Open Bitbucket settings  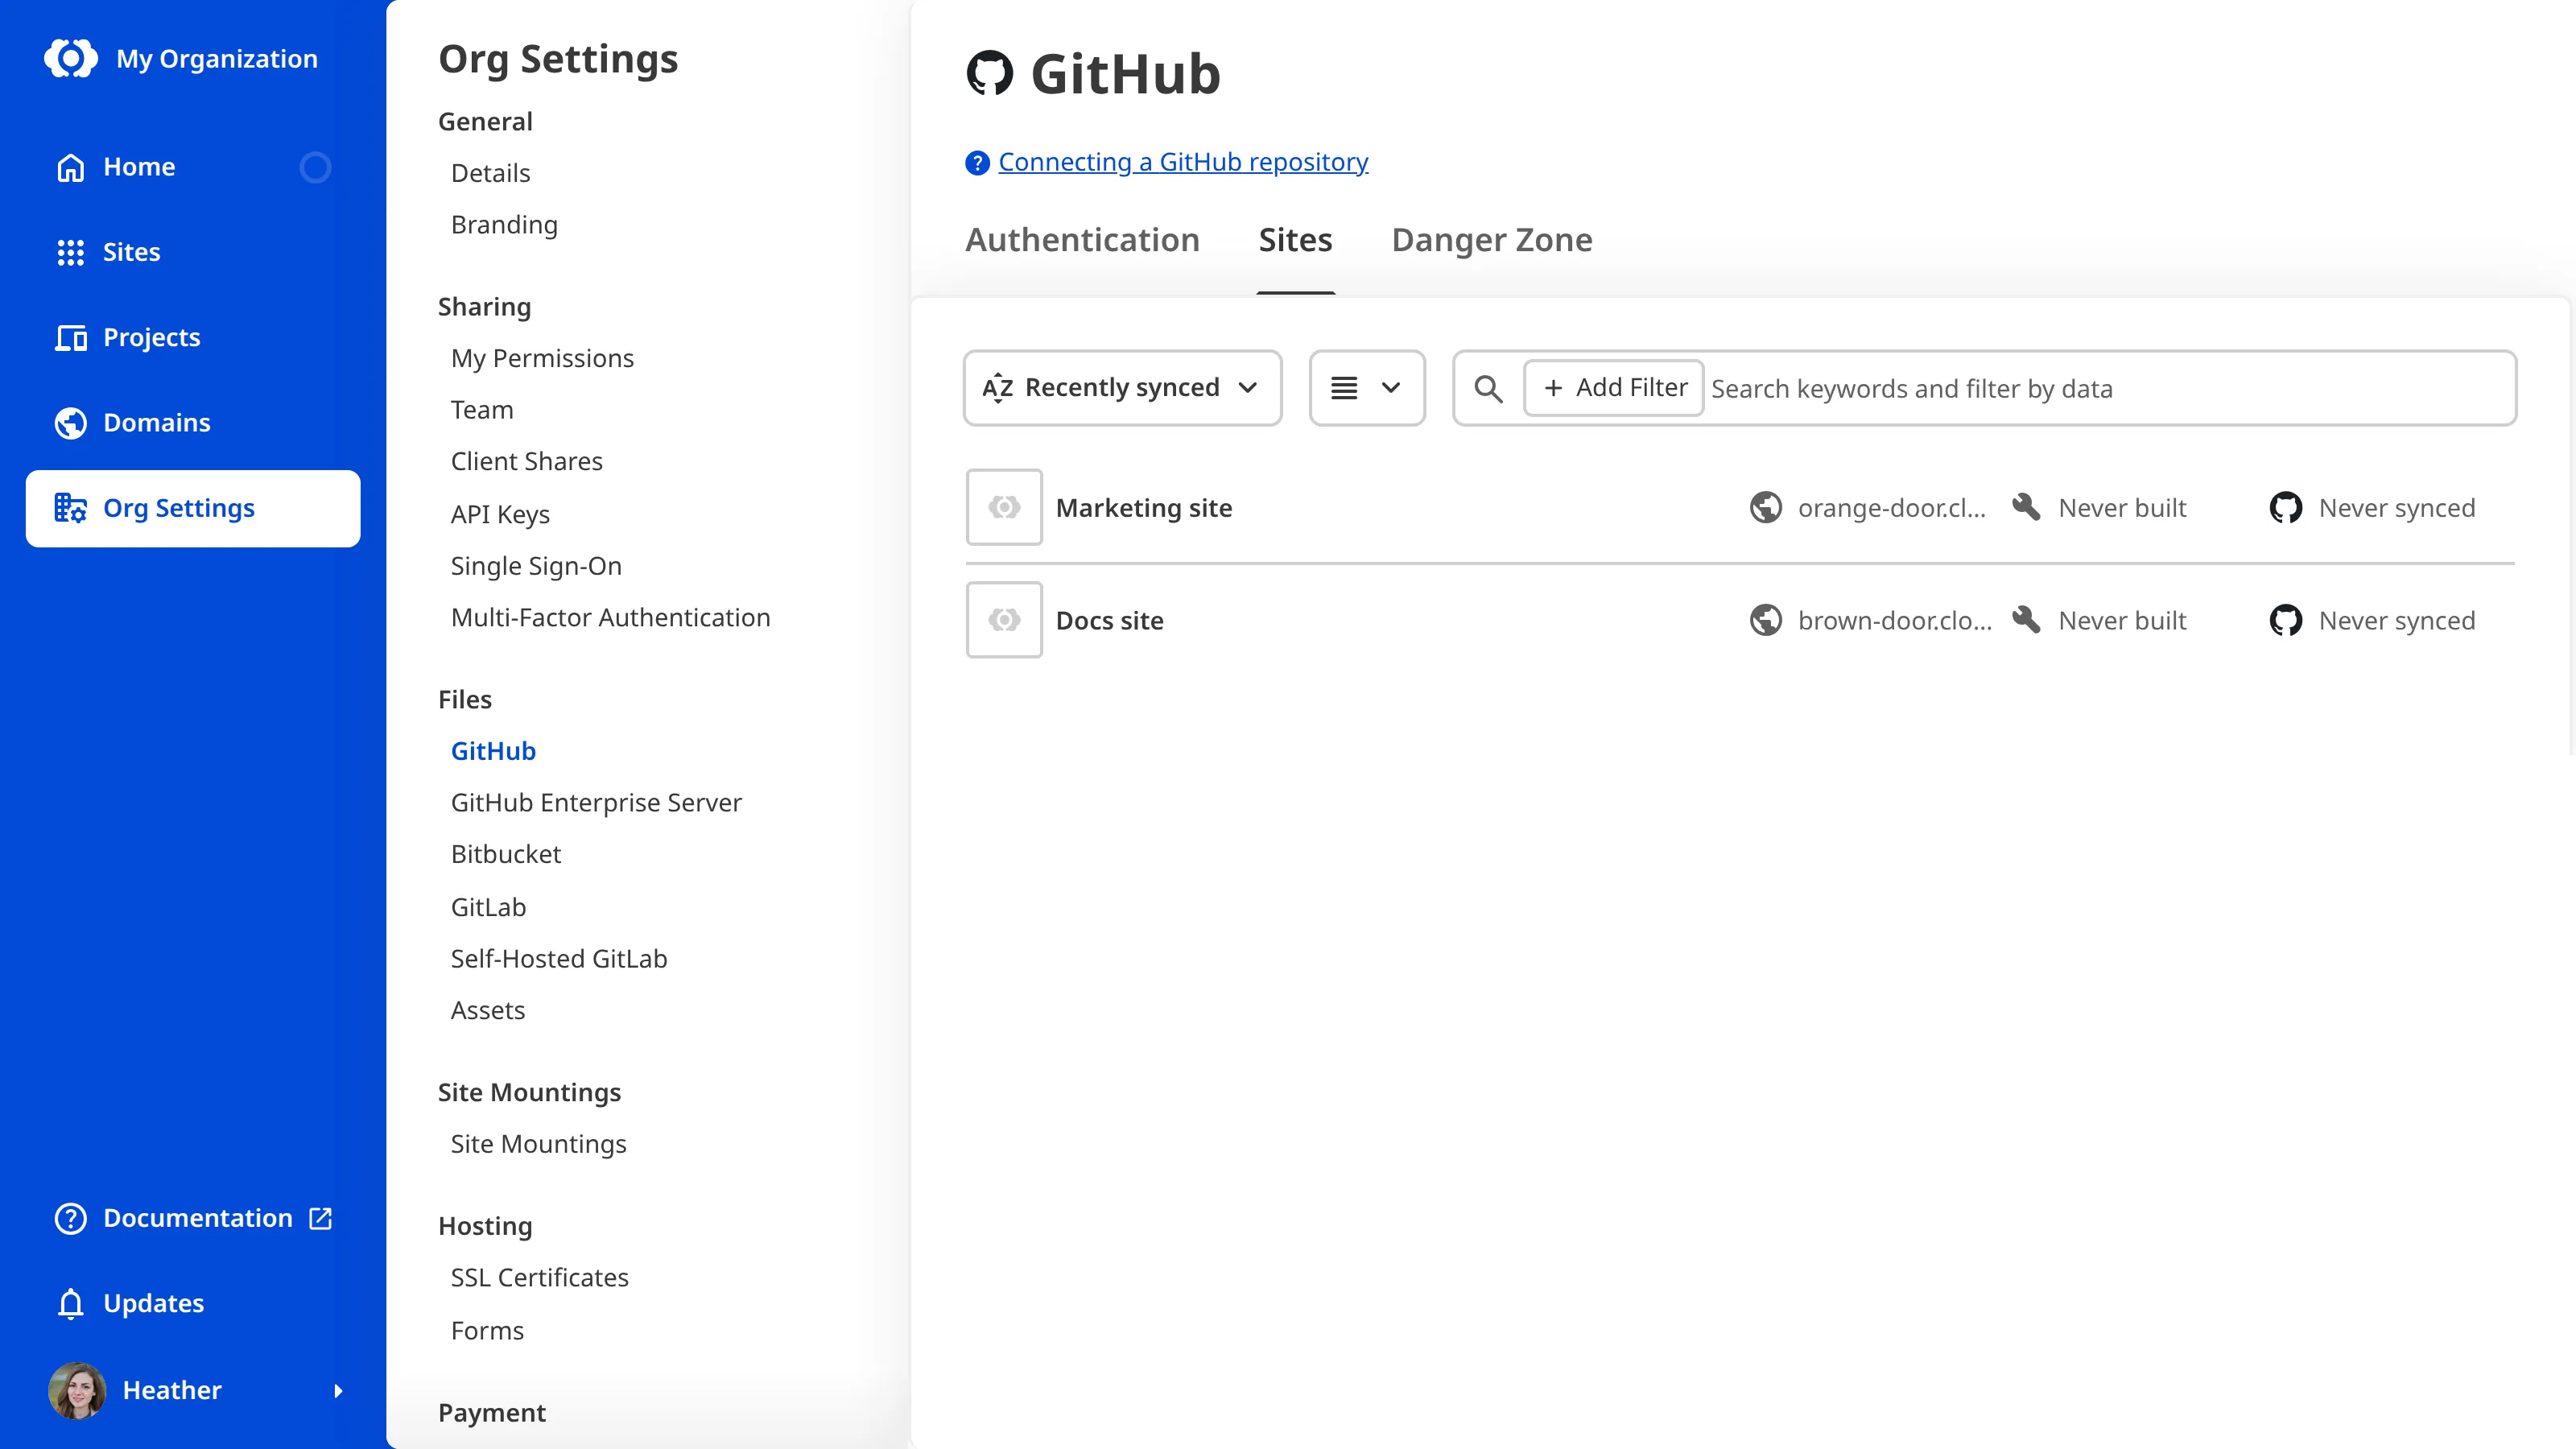pyautogui.click(x=506, y=854)
